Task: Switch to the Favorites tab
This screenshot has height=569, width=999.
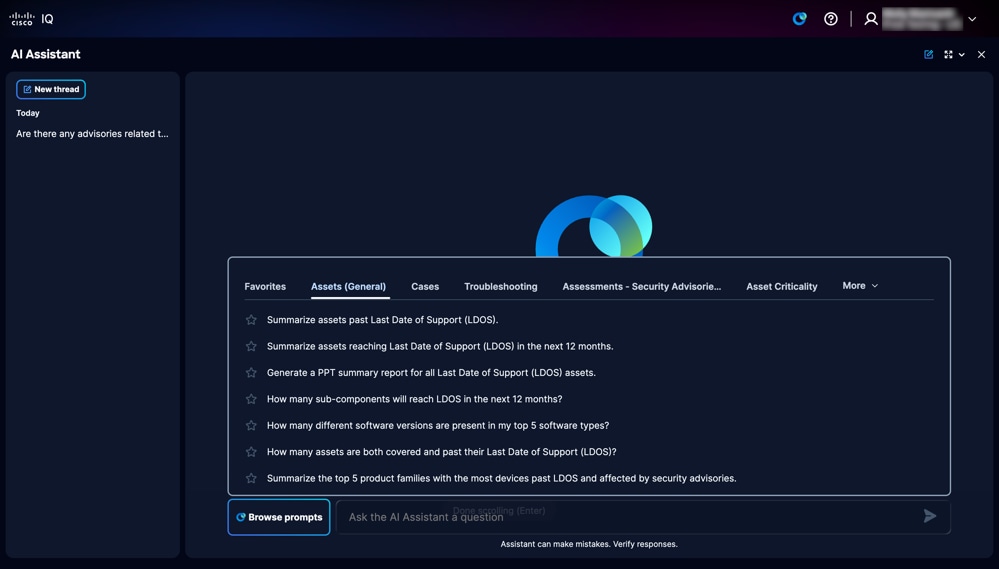Action: [265, 287]
